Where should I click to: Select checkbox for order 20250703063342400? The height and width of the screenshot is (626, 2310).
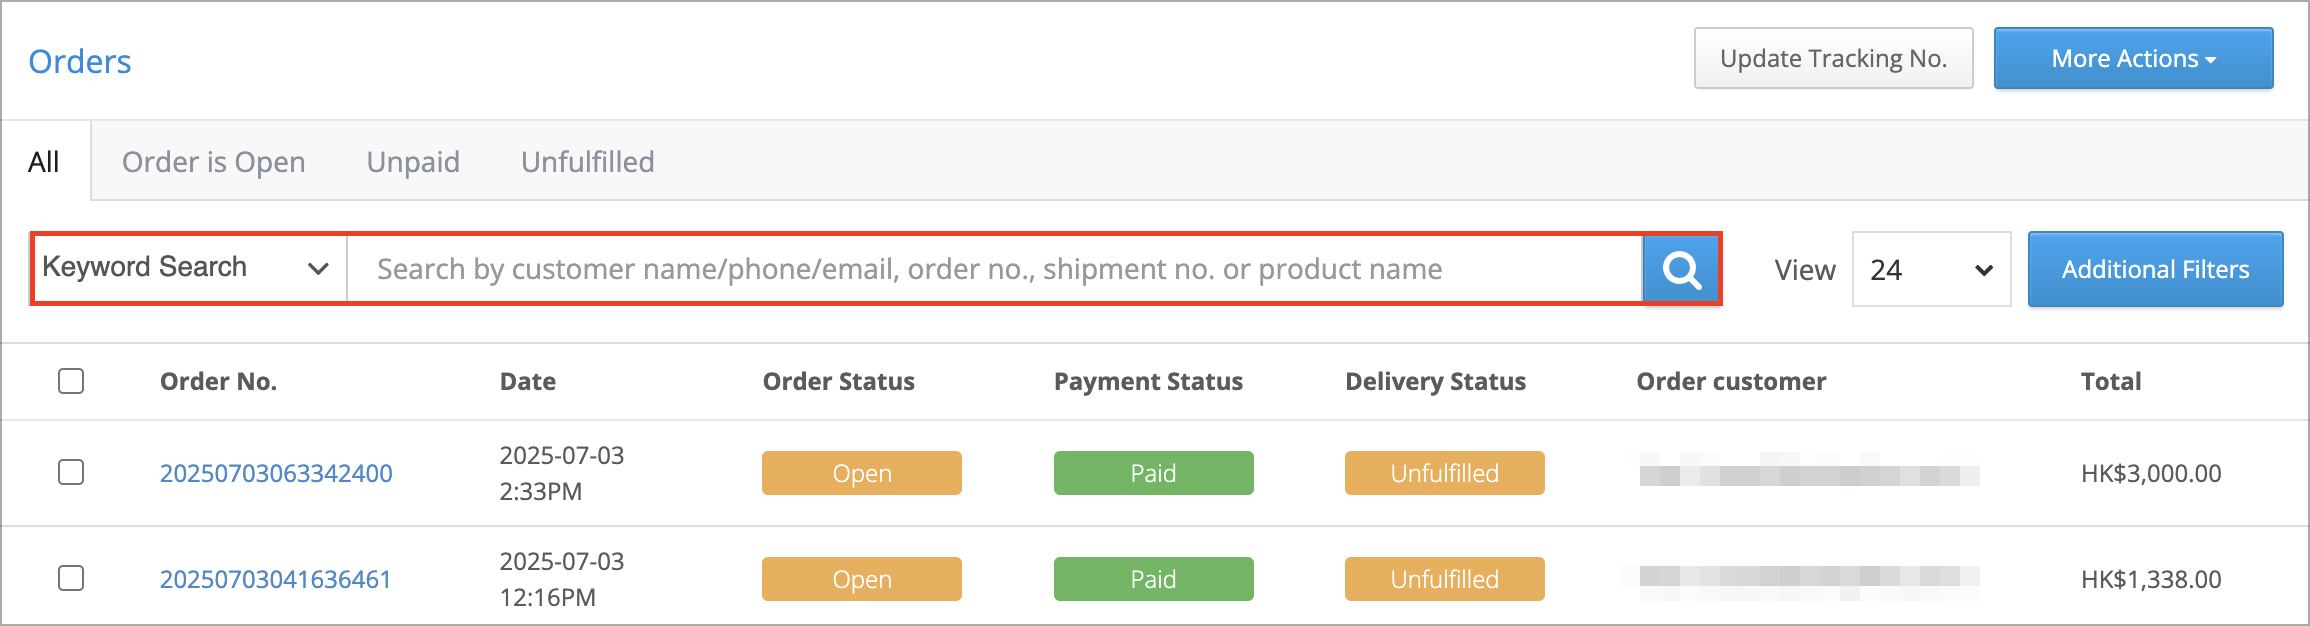pyautogui.click(x=71, y=472)
